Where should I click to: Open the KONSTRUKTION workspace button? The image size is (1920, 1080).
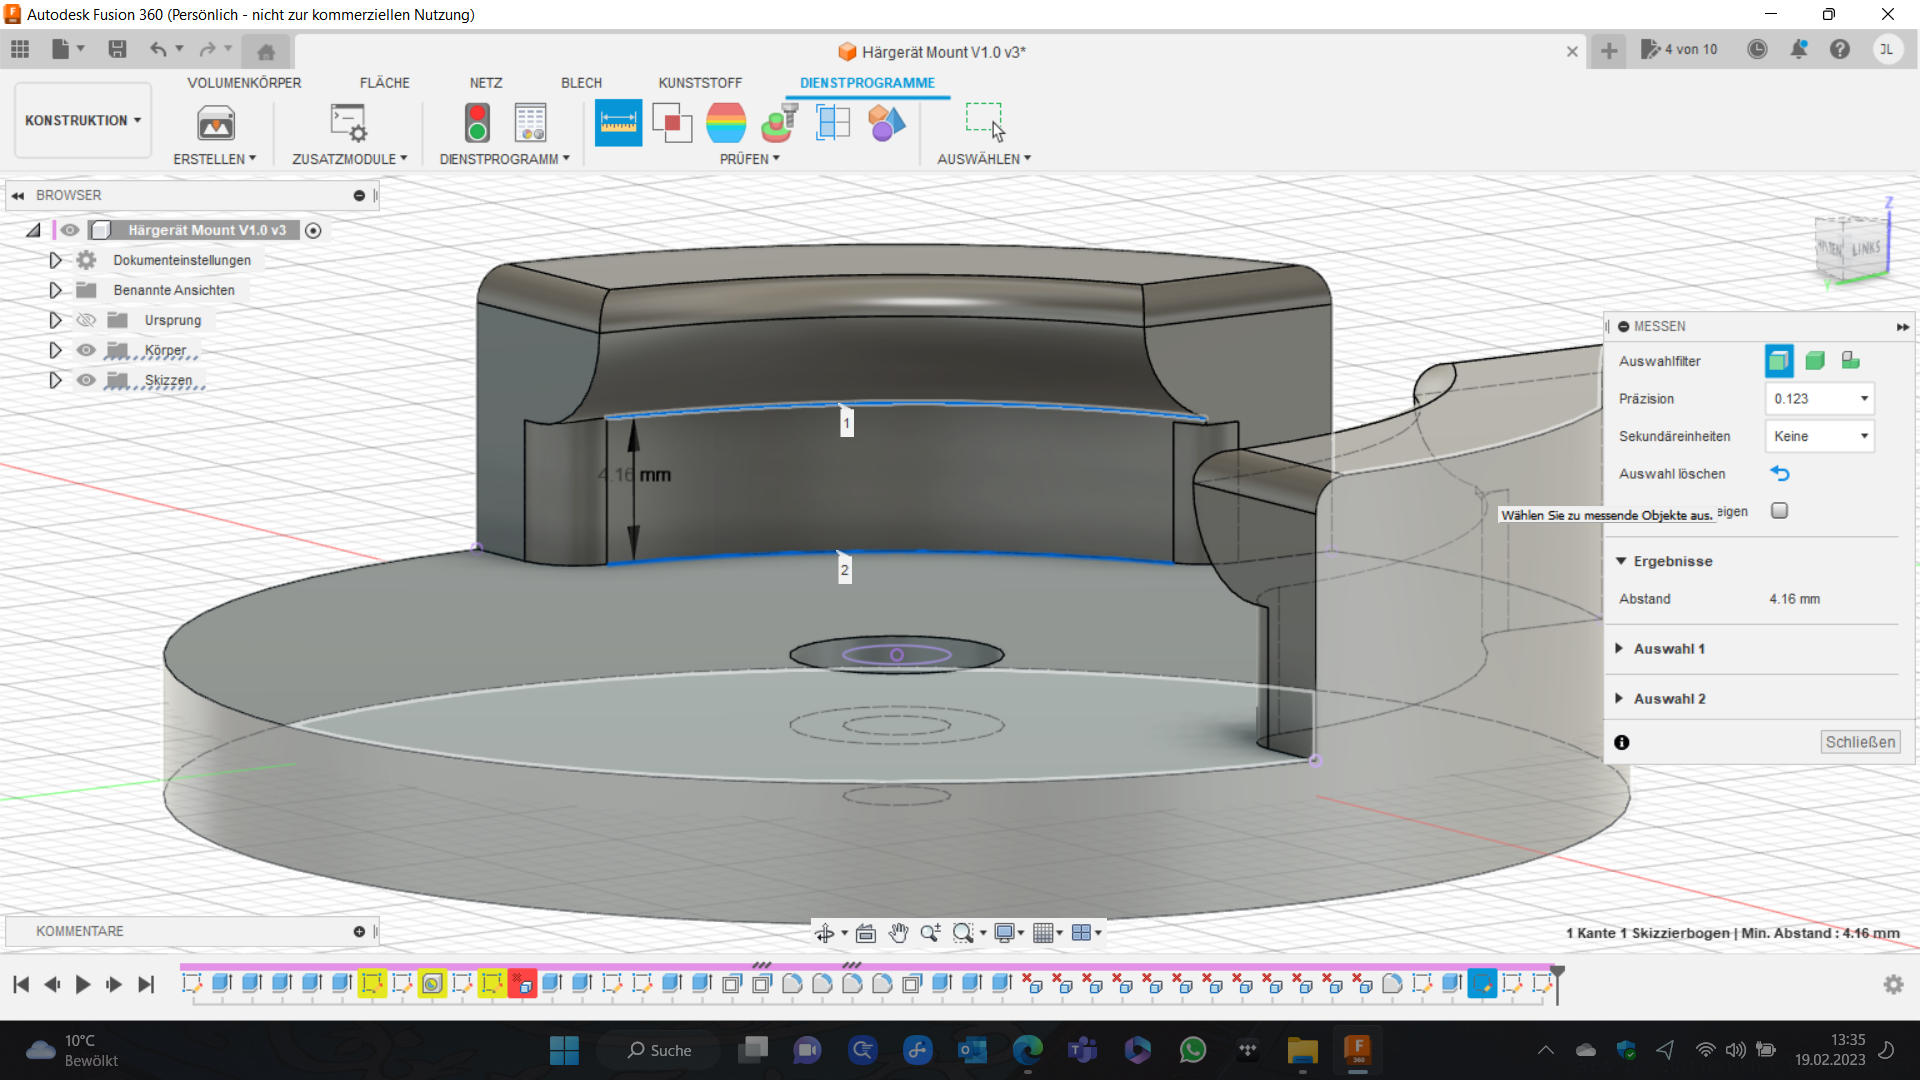(x=83, y=121)
